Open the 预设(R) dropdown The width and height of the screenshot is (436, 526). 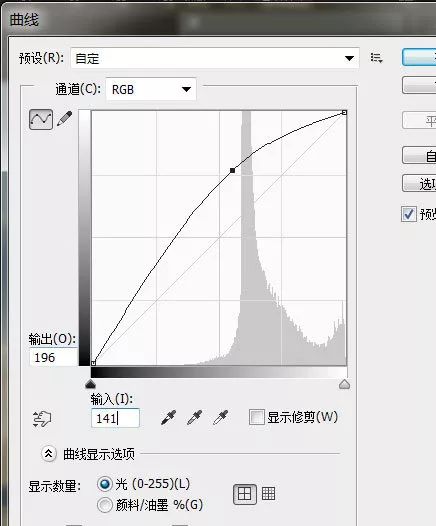point(215,58)
